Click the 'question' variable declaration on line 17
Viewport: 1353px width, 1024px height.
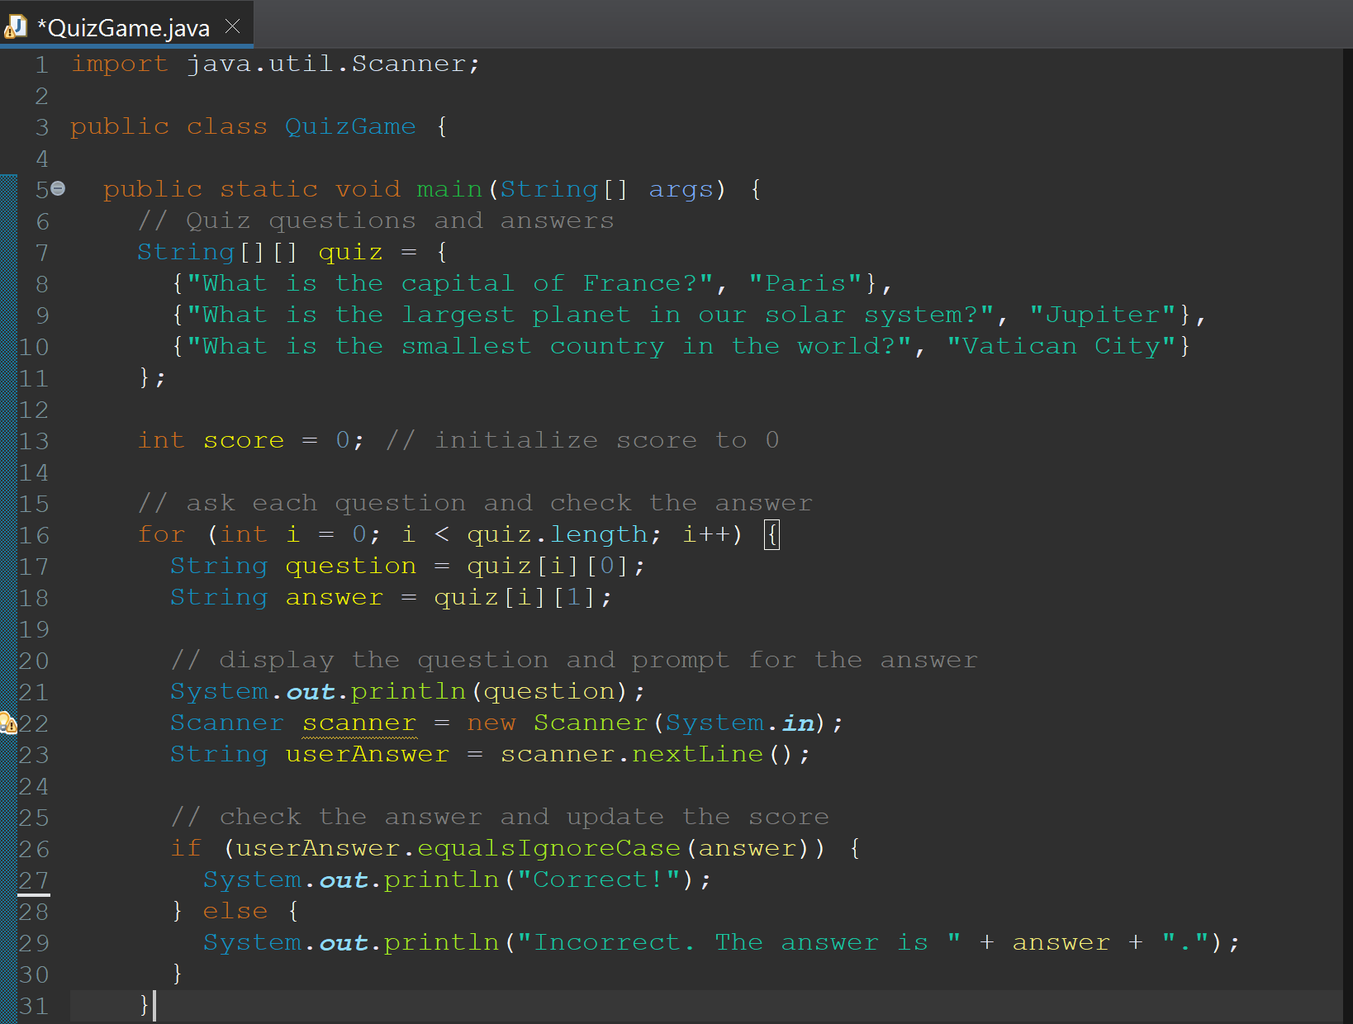(350, 566)
